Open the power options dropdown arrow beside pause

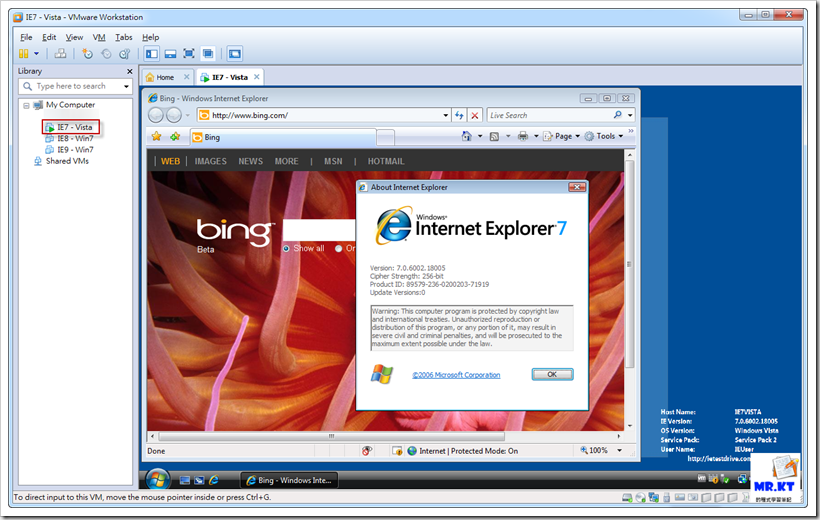[36, 53]
